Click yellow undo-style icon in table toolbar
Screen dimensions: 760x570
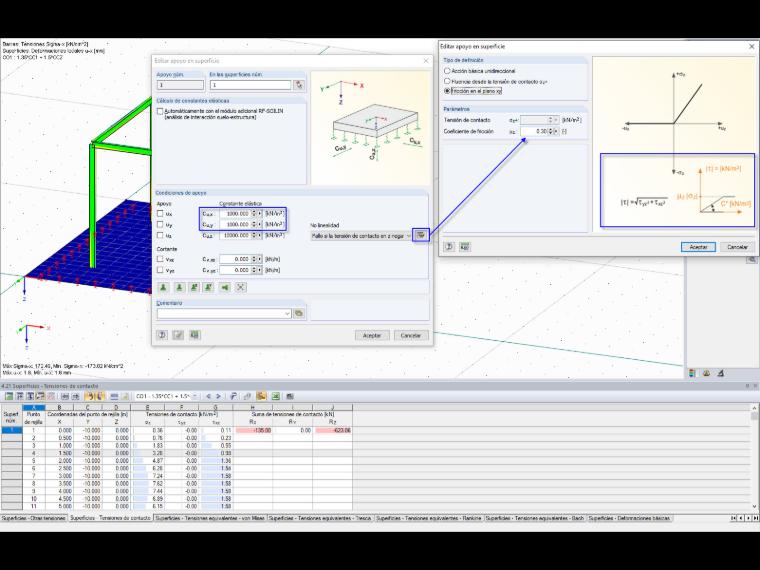tap(90, 396)
